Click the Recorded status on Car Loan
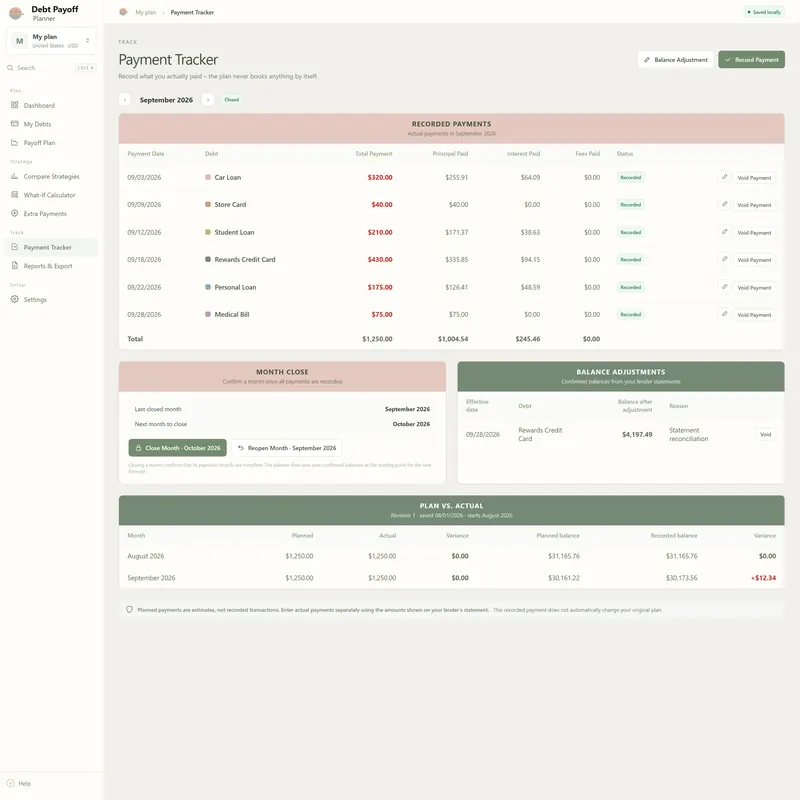Viewport: 800px width, 800px height. click(631, 178)
